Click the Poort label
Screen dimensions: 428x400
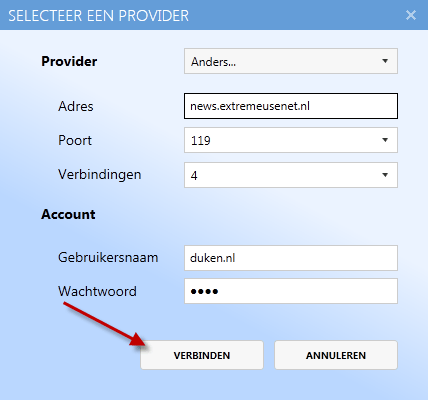[75, 140]
